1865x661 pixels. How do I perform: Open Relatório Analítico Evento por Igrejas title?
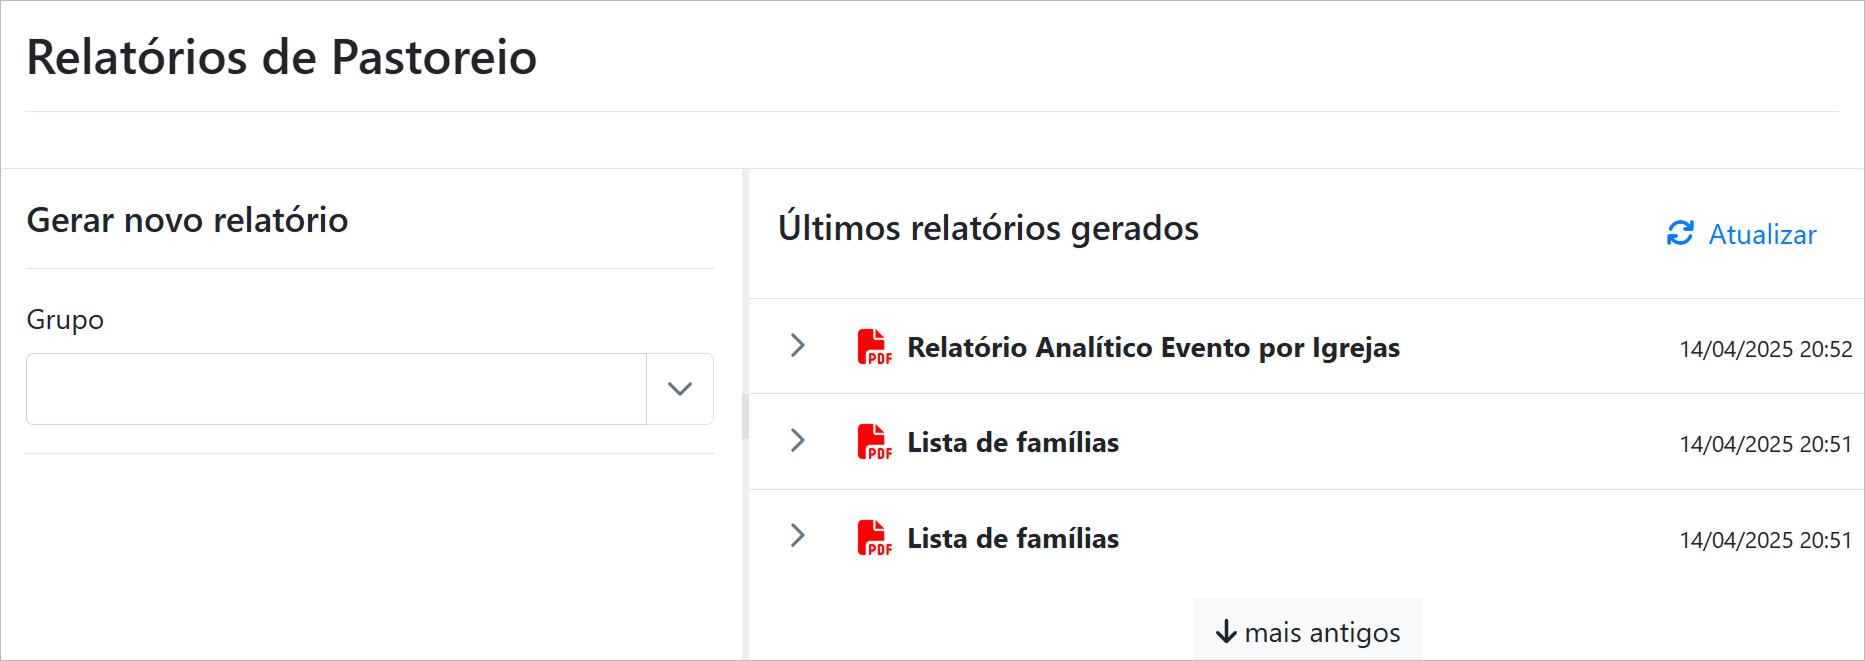pyautogui.click(x=1153, y=347)
